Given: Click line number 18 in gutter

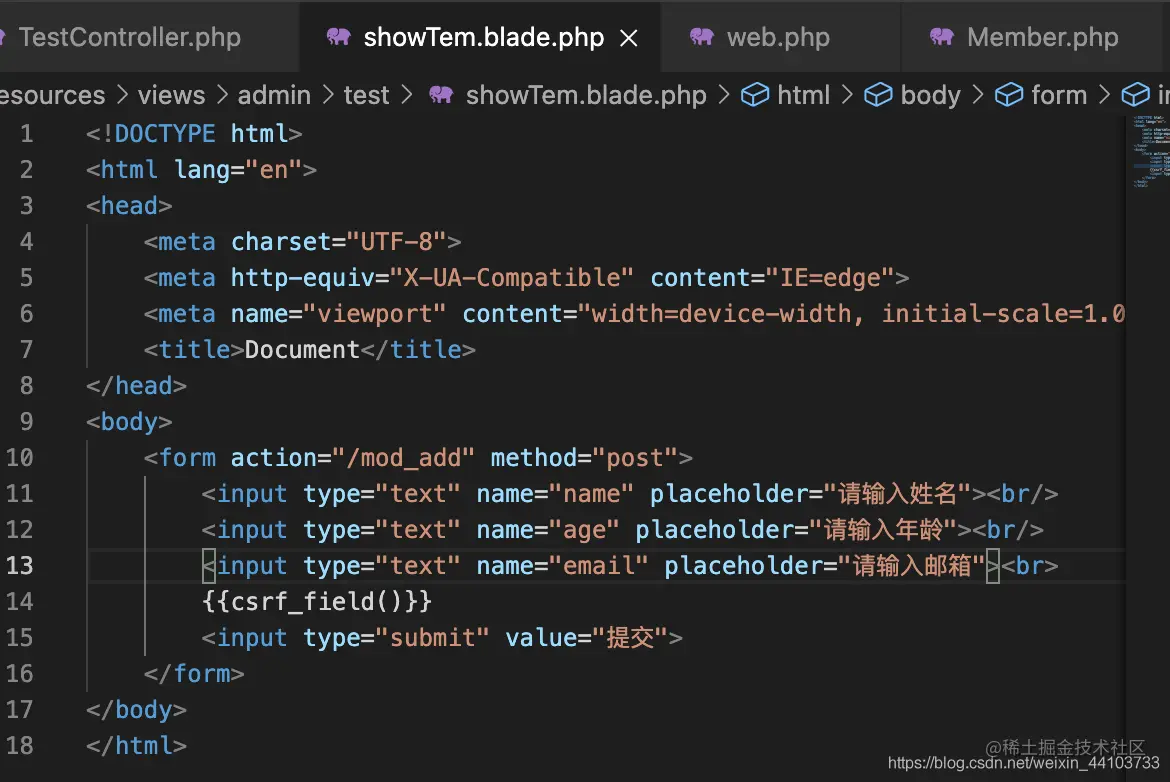Looking at the screenshot, I should point(19,745).
